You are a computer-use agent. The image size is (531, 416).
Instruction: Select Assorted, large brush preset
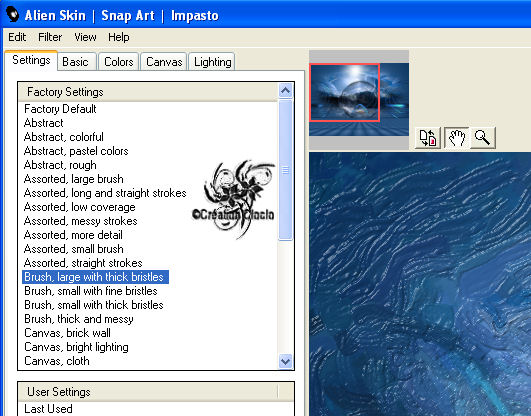(74, 179)
